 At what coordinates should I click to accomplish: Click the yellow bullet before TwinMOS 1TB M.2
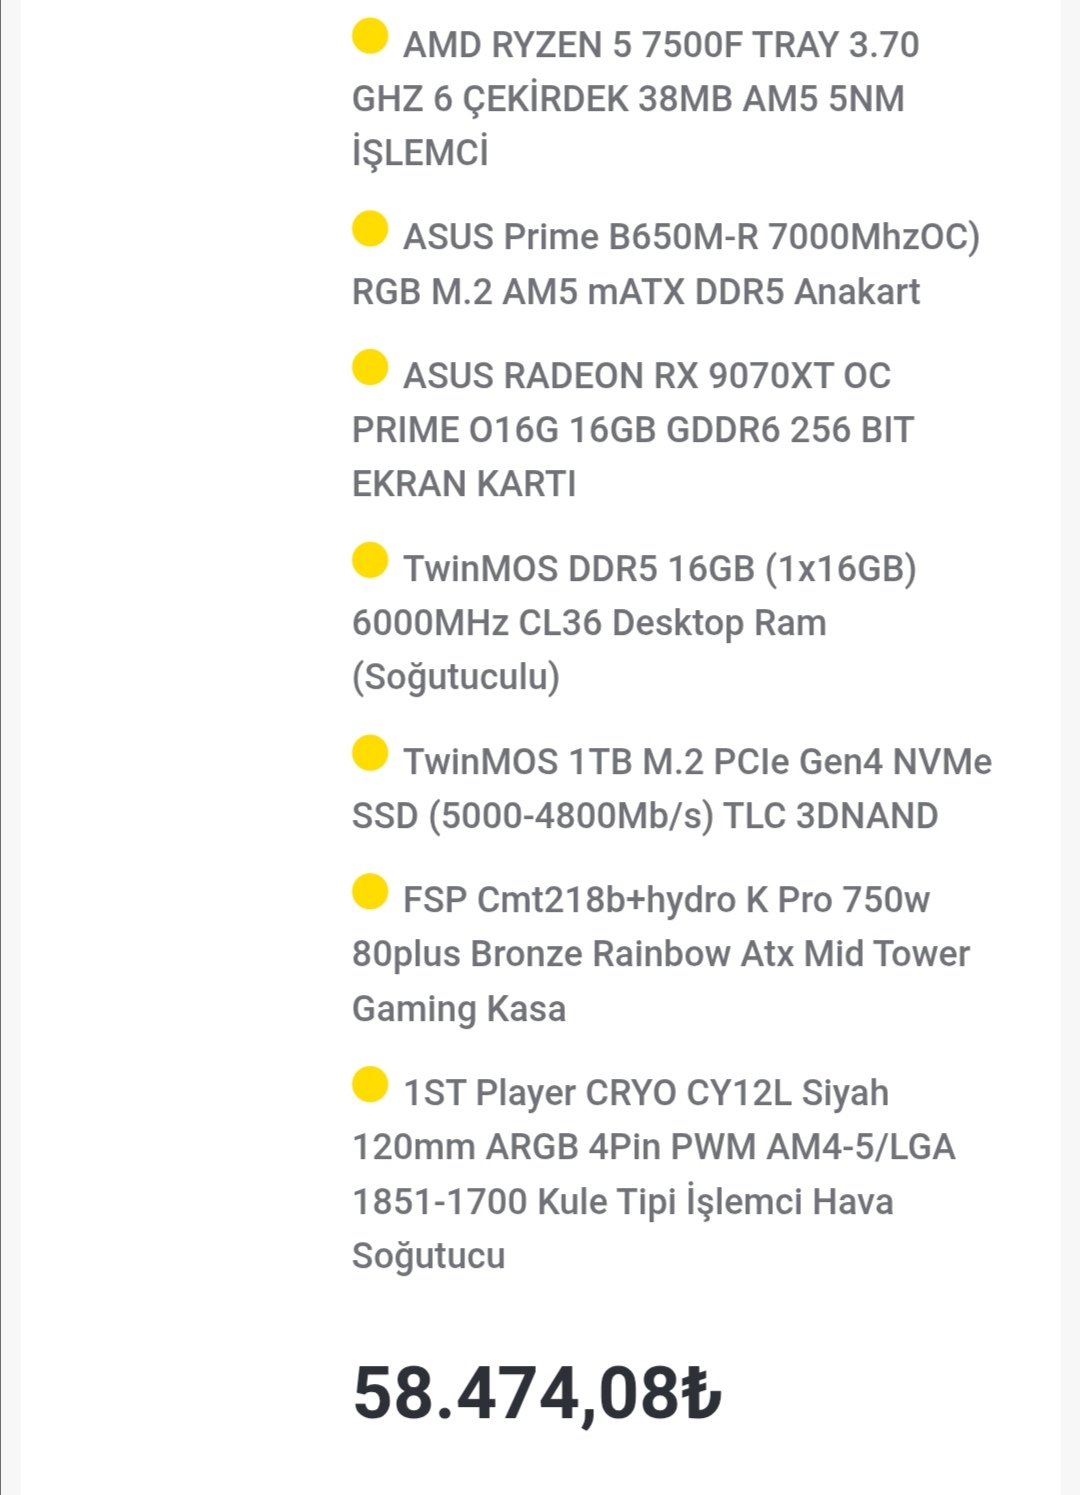(x=370, y=753)
